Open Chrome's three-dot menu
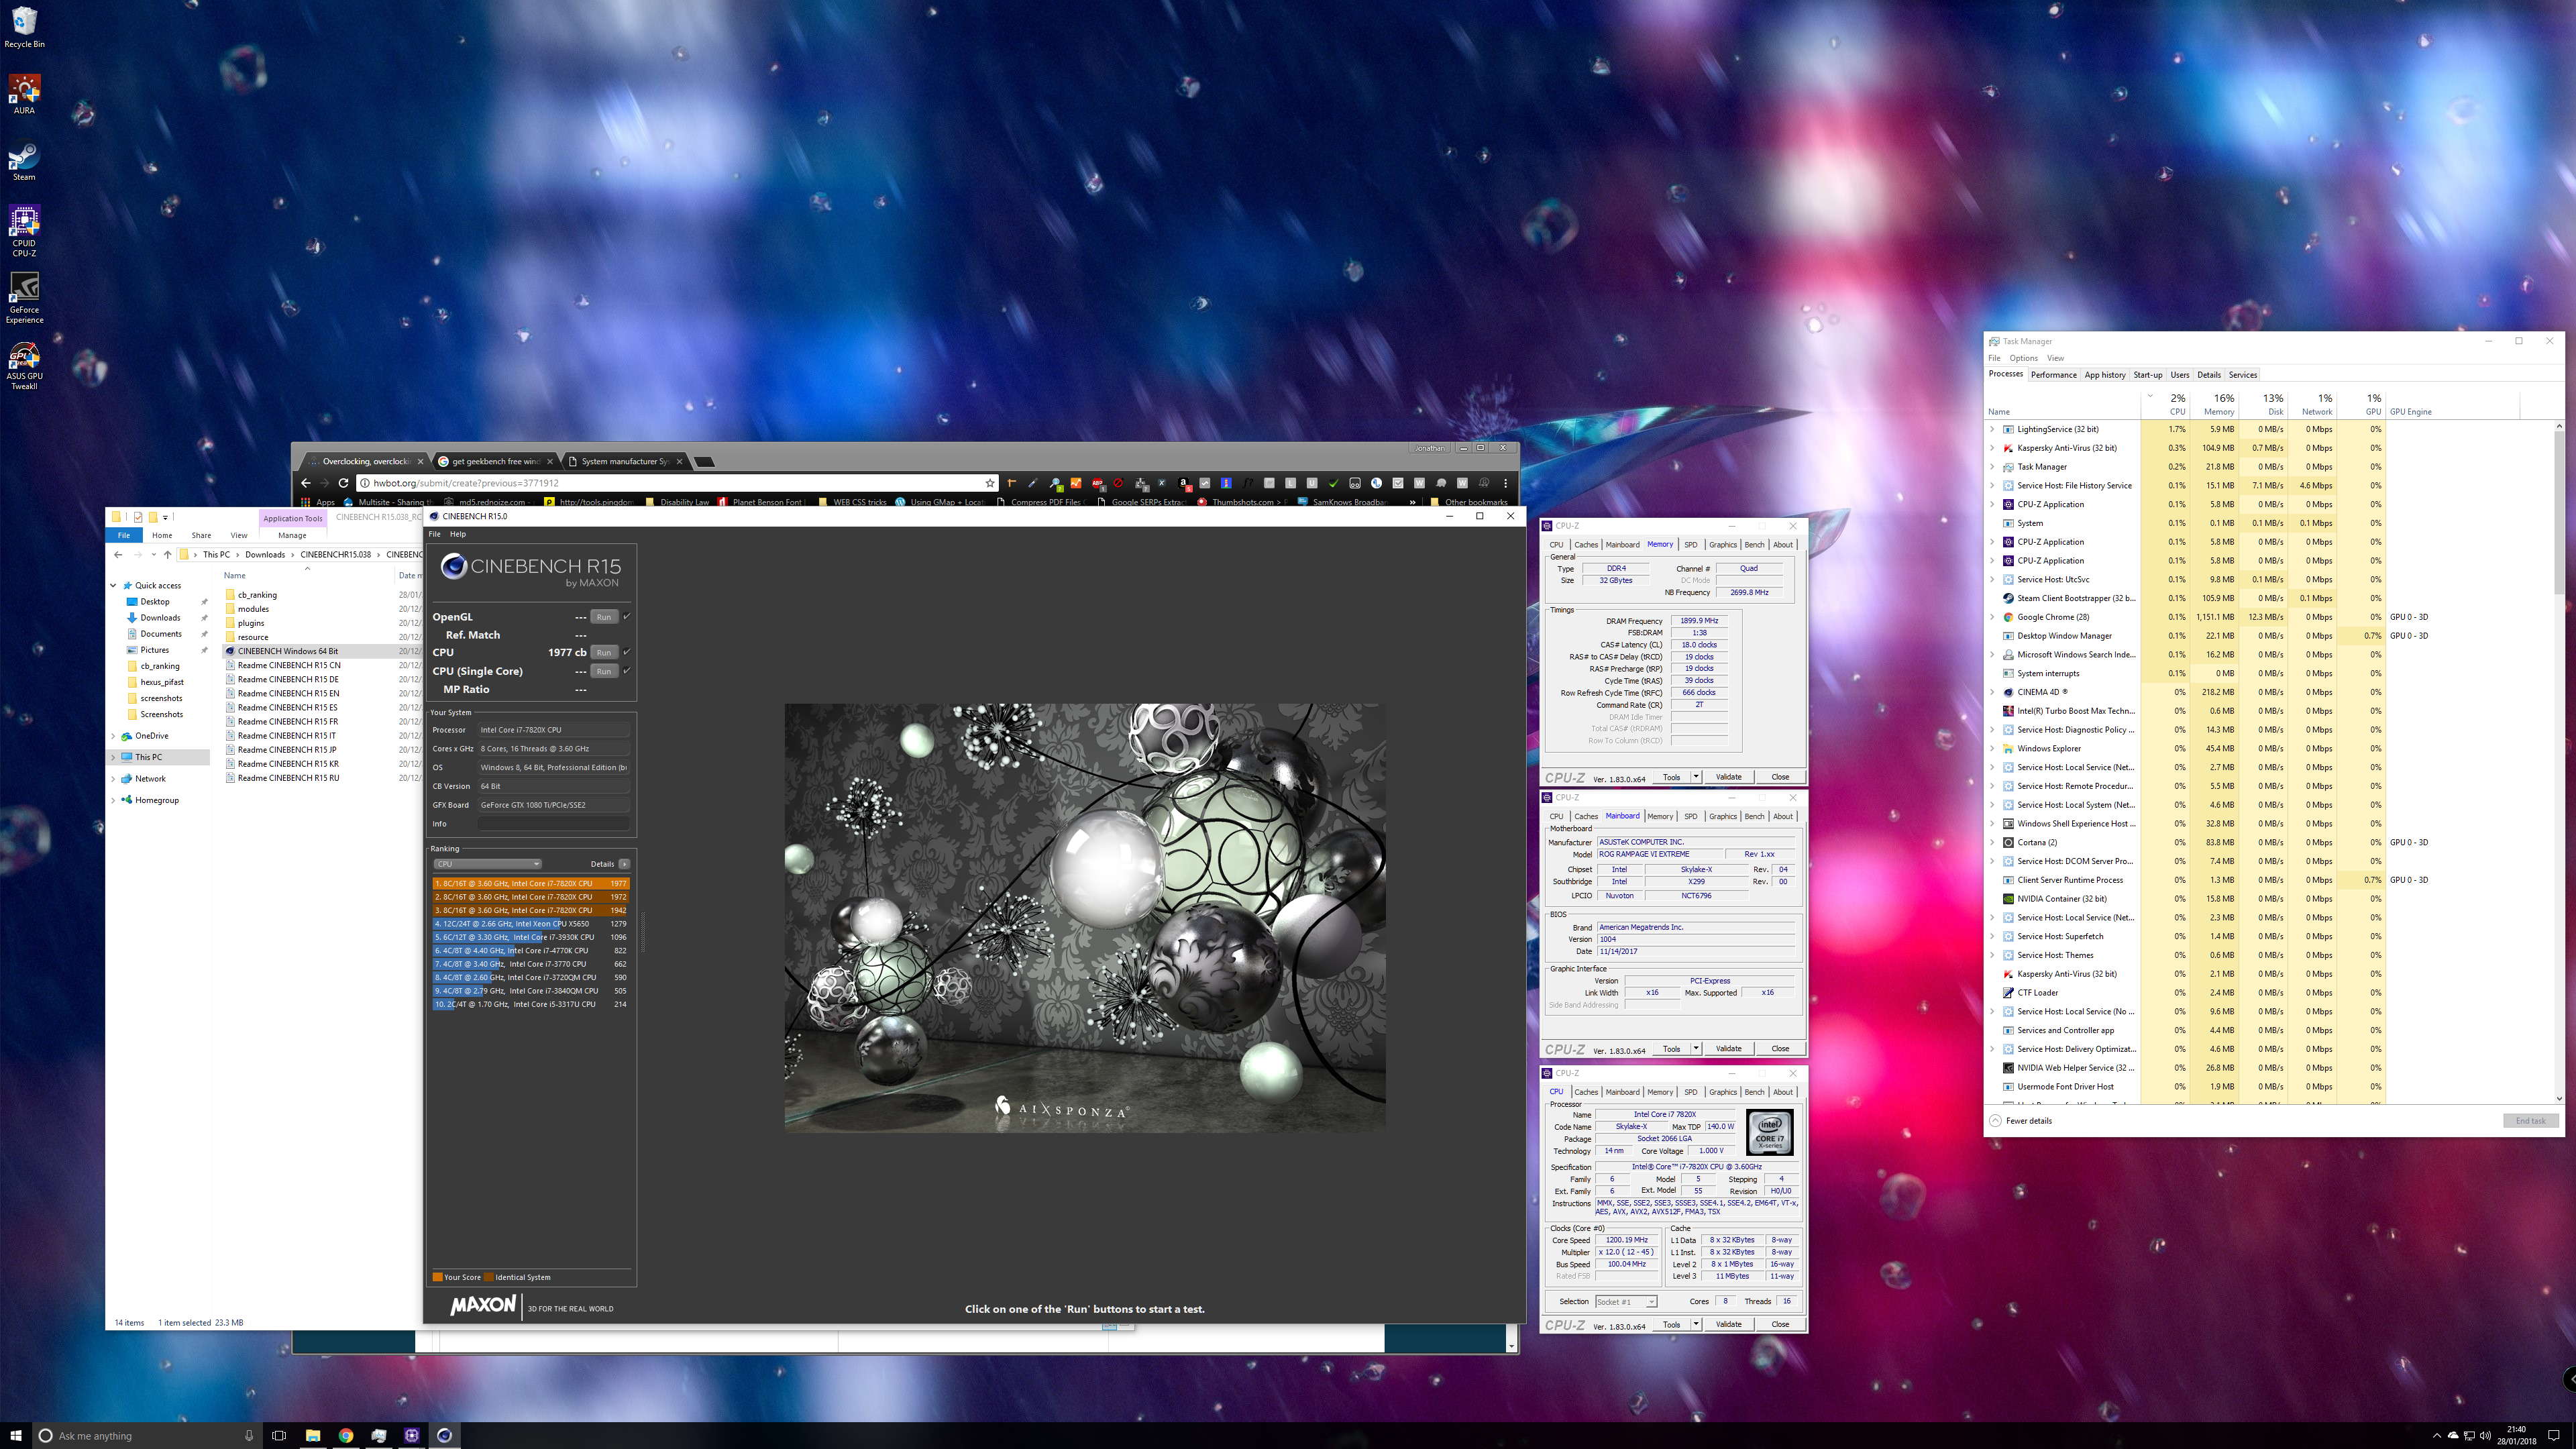Screen dimensions: 2576x1449 pos(1505,483)
